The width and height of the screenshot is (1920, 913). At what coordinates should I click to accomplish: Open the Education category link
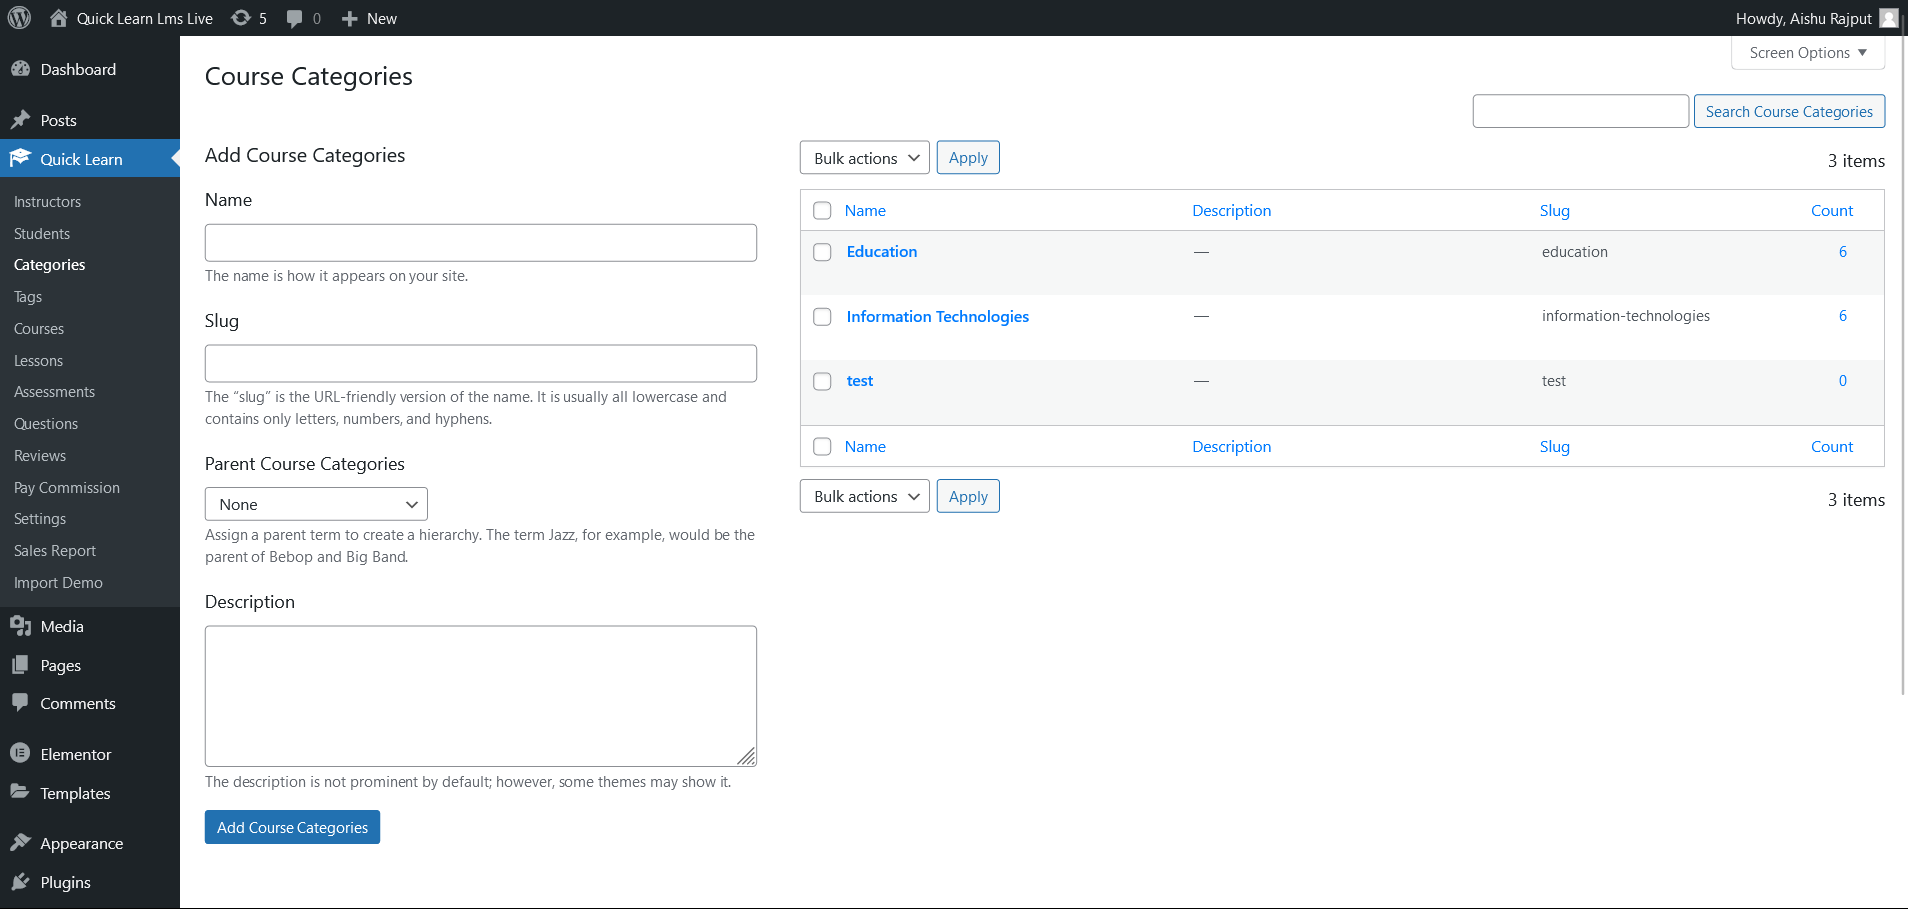click(x=882, y=252)
